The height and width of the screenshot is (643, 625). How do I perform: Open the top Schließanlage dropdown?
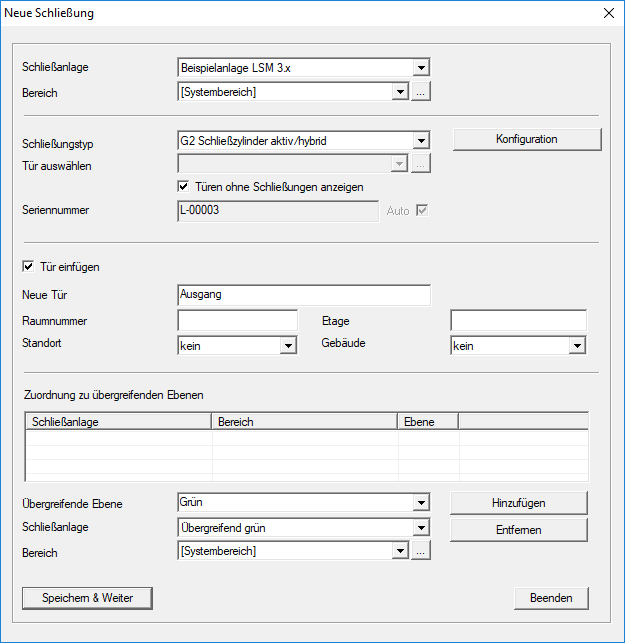click(421, 68)
